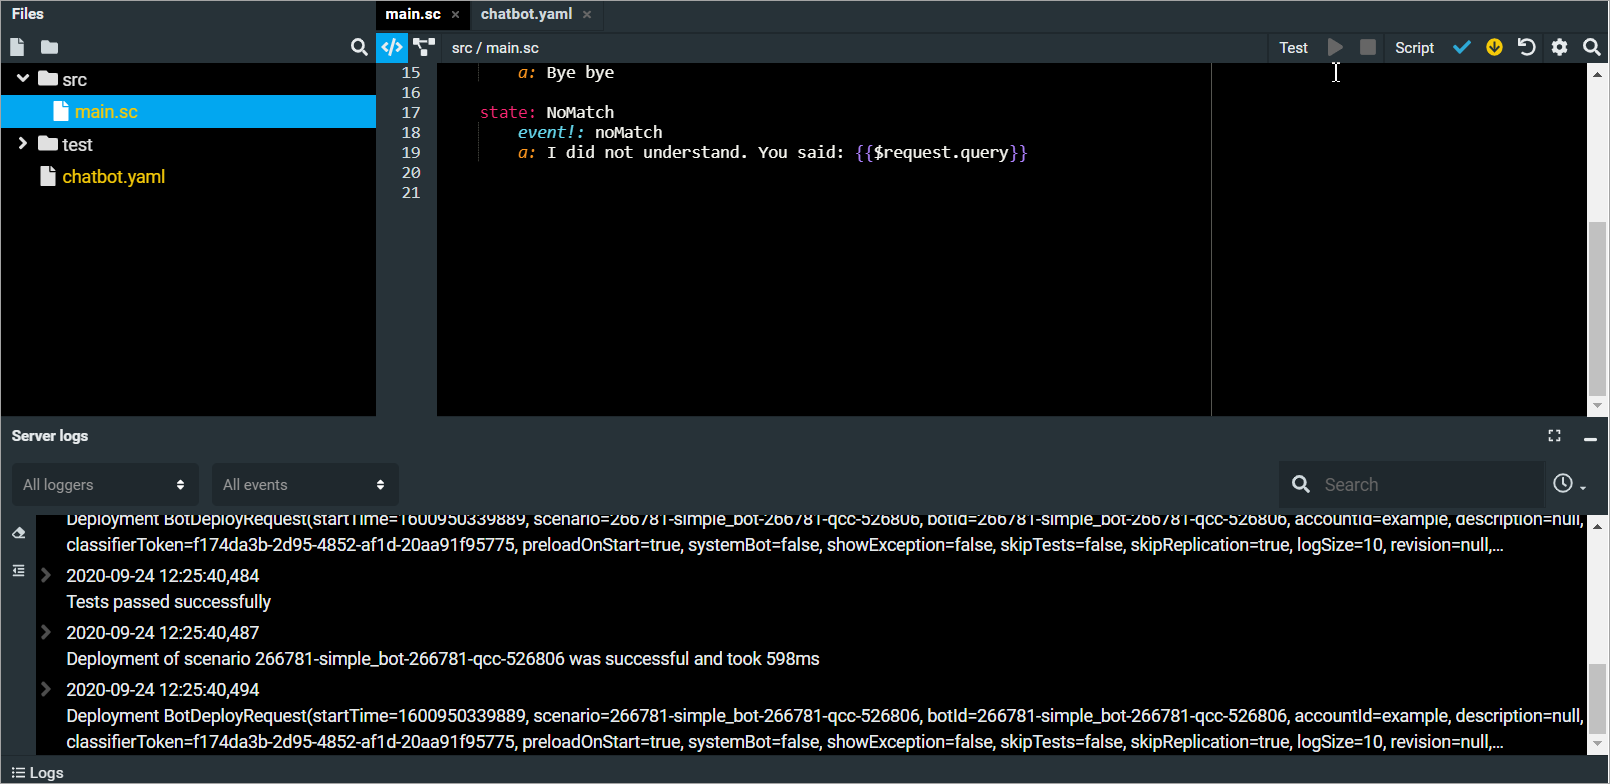The image size is (1610, 784).
Task: Click the revert arrow icon in toolbar
Action: (1526, 47)
